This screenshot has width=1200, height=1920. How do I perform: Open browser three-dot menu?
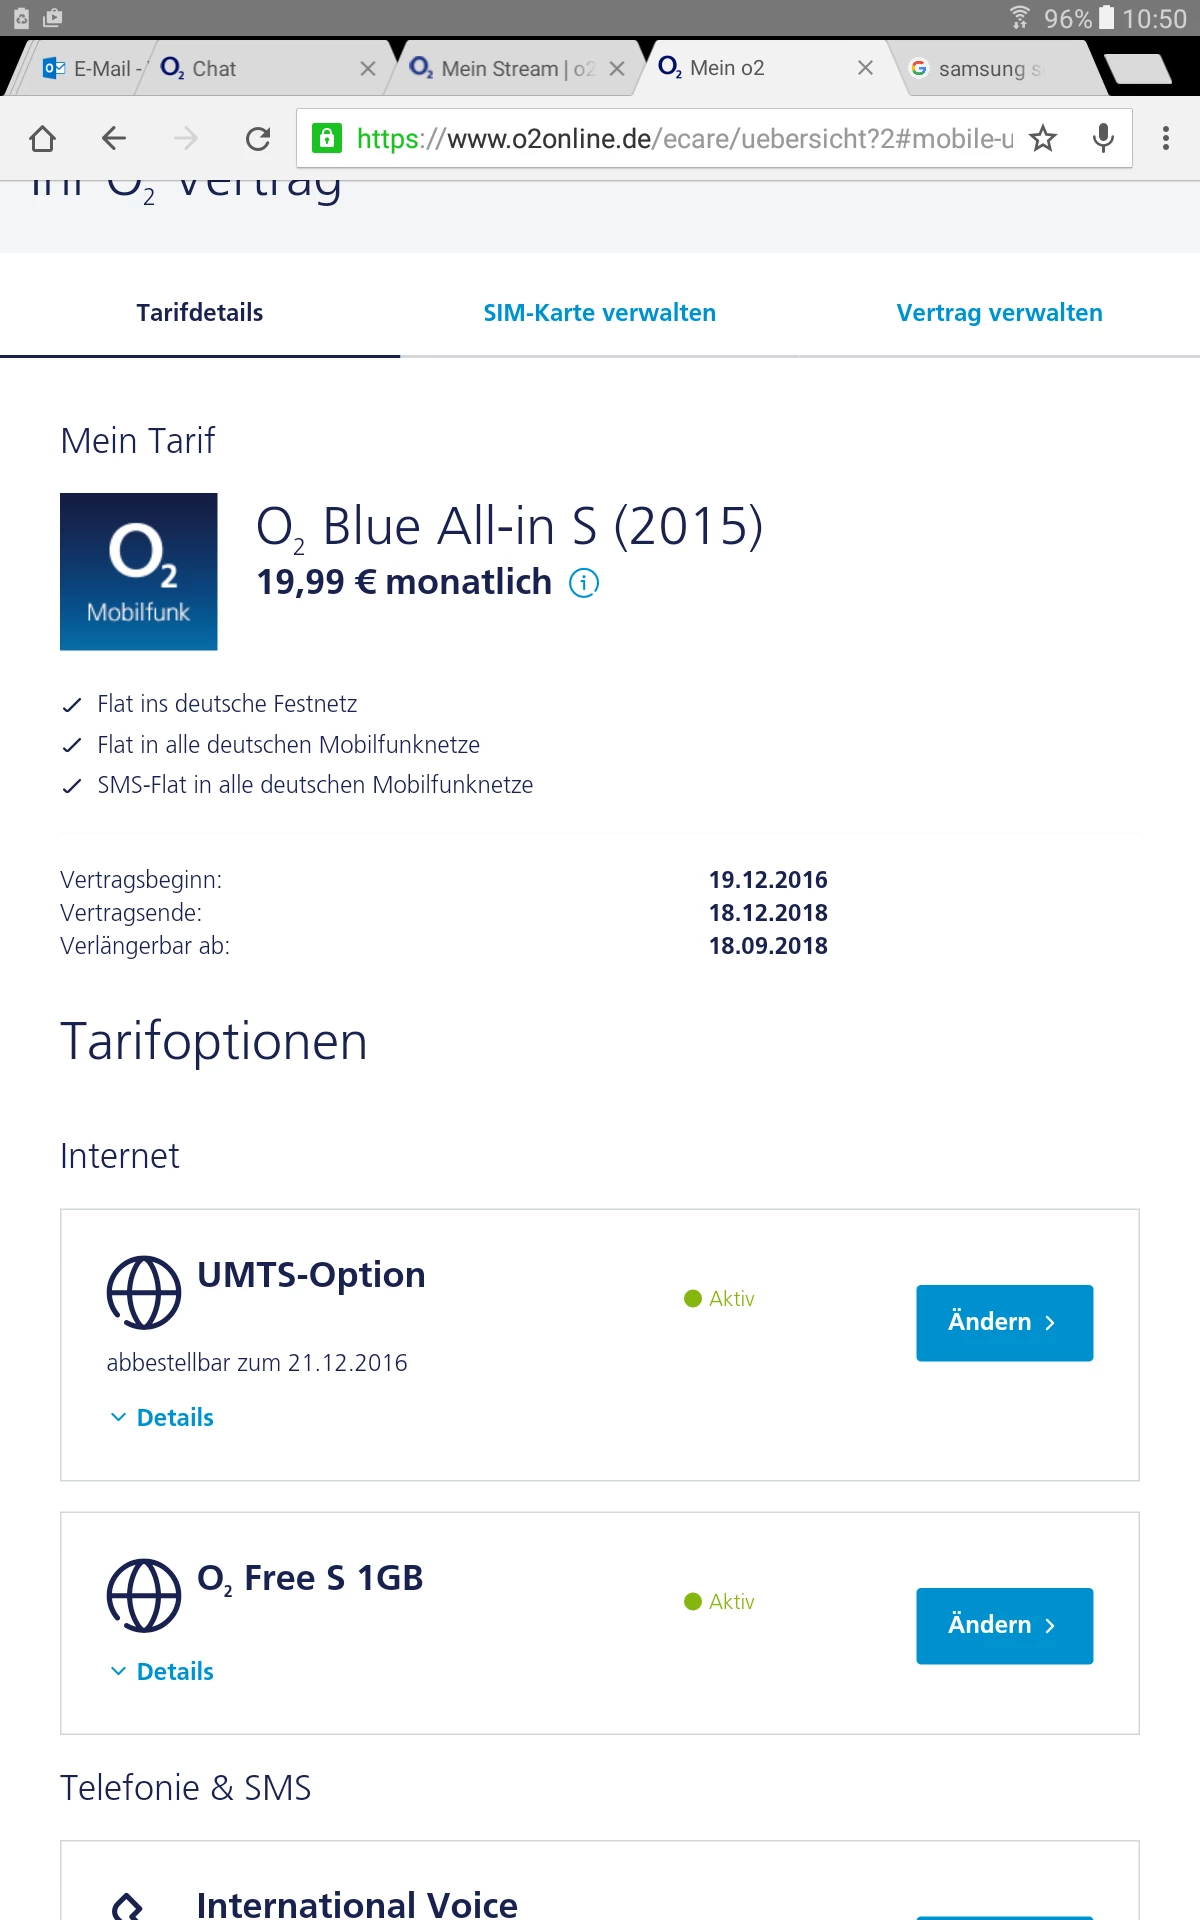click(1165, 138)
